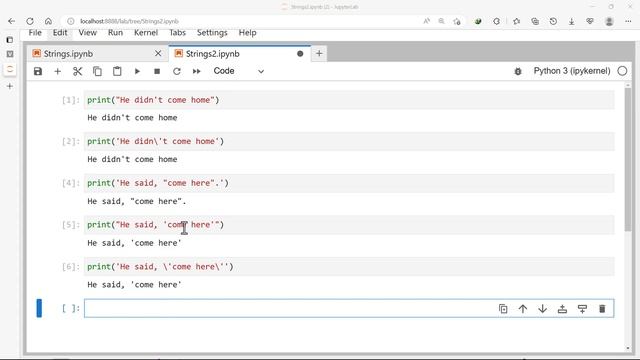Viewport: 640px width, 360px height.
Task: Cut selected cells with the scissors icon
Action: tap(77, 71)
